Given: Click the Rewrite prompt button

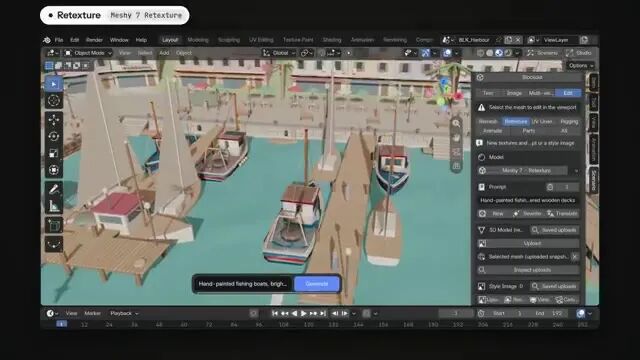Looking at the screenshot, I should pyautogui.click(x=527, y=213).
